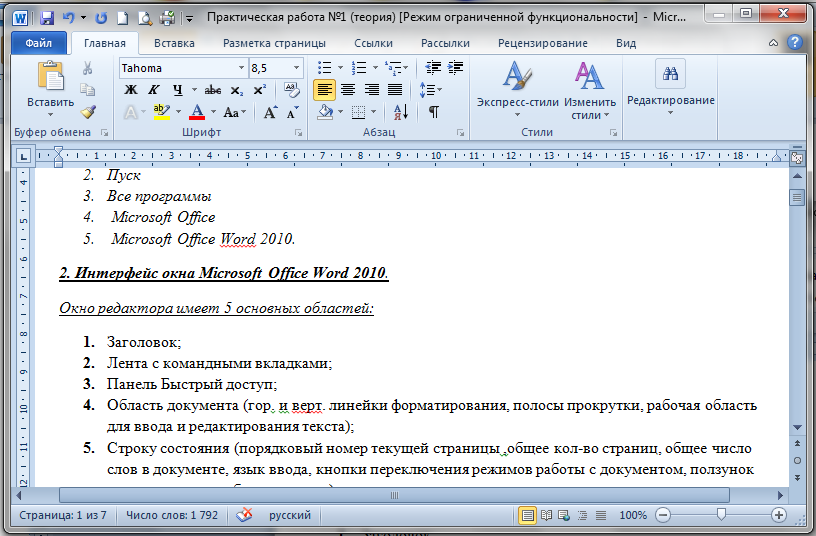This screenshot has width=816, height=536.
Task: Click Изменить стили button
Action: [590, 90]
